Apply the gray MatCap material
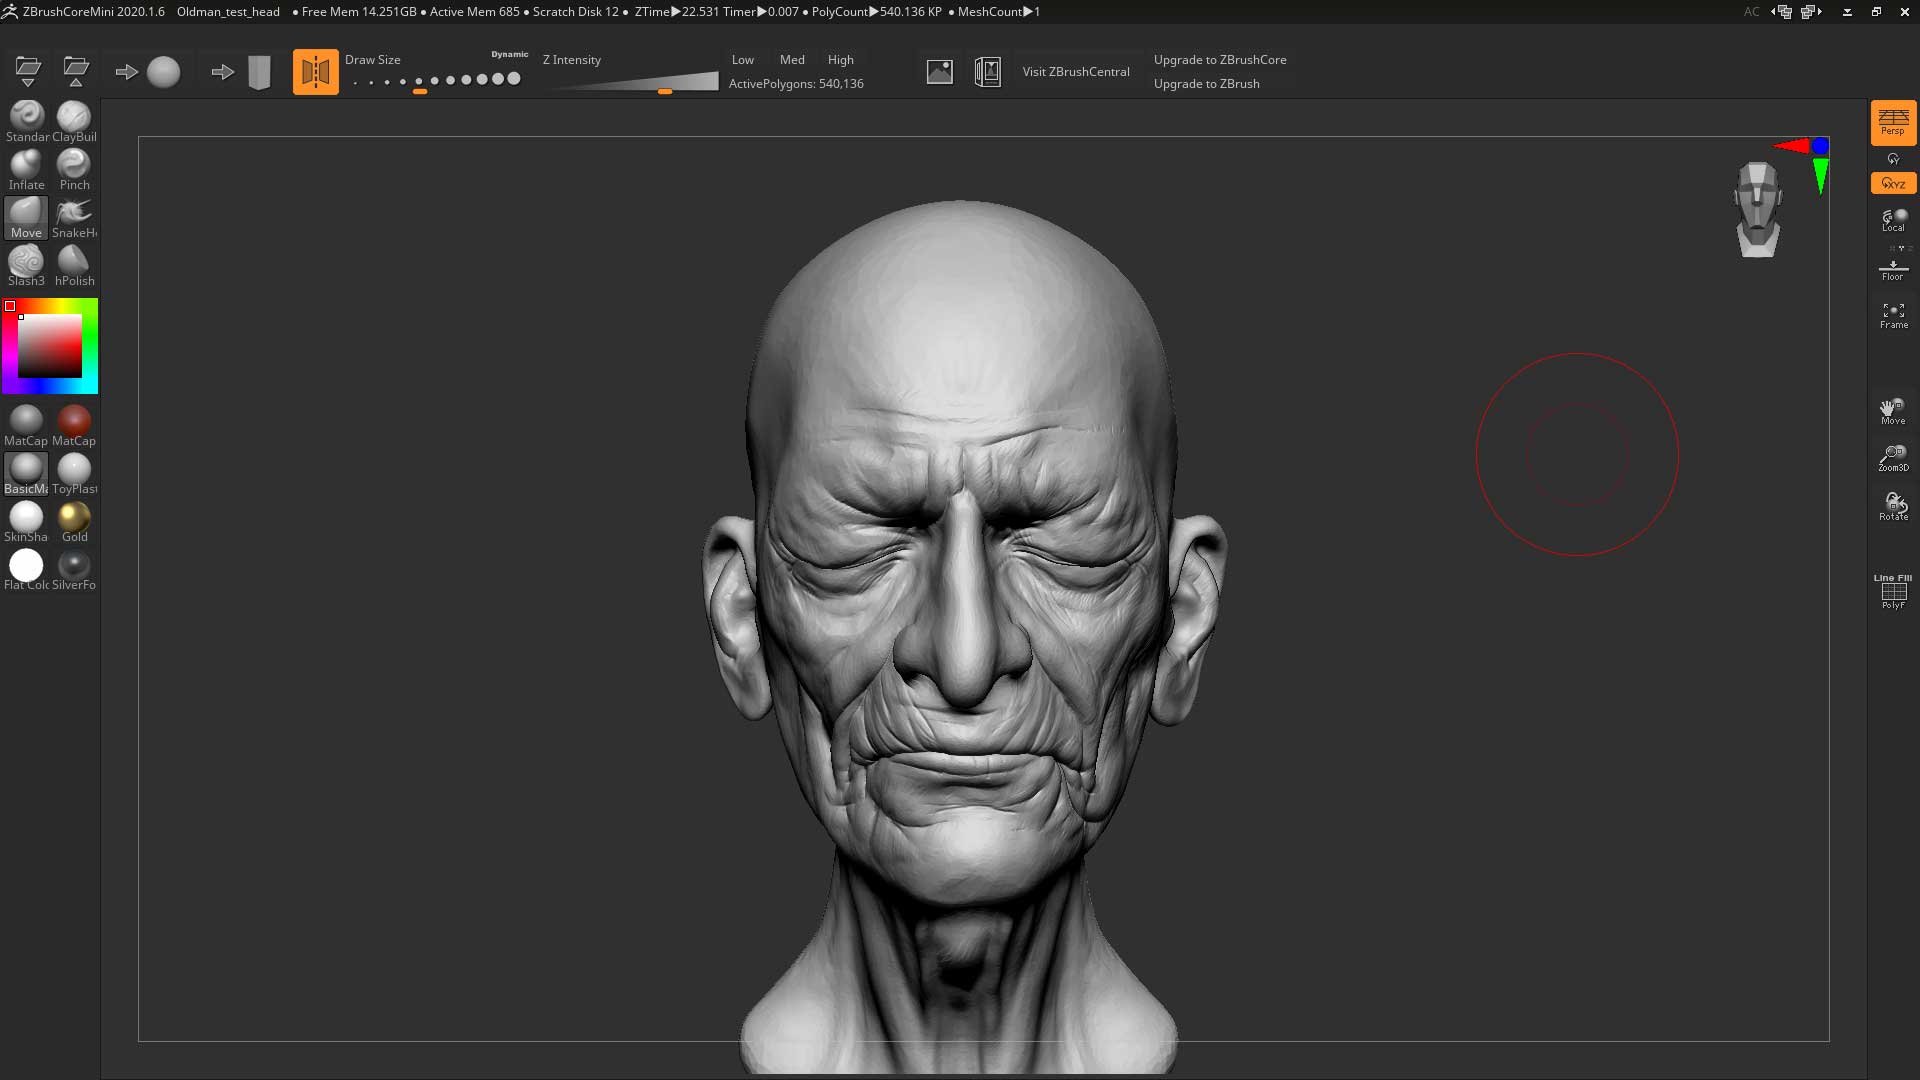This screenshot has width=1920, height=1080. point(26,426)
